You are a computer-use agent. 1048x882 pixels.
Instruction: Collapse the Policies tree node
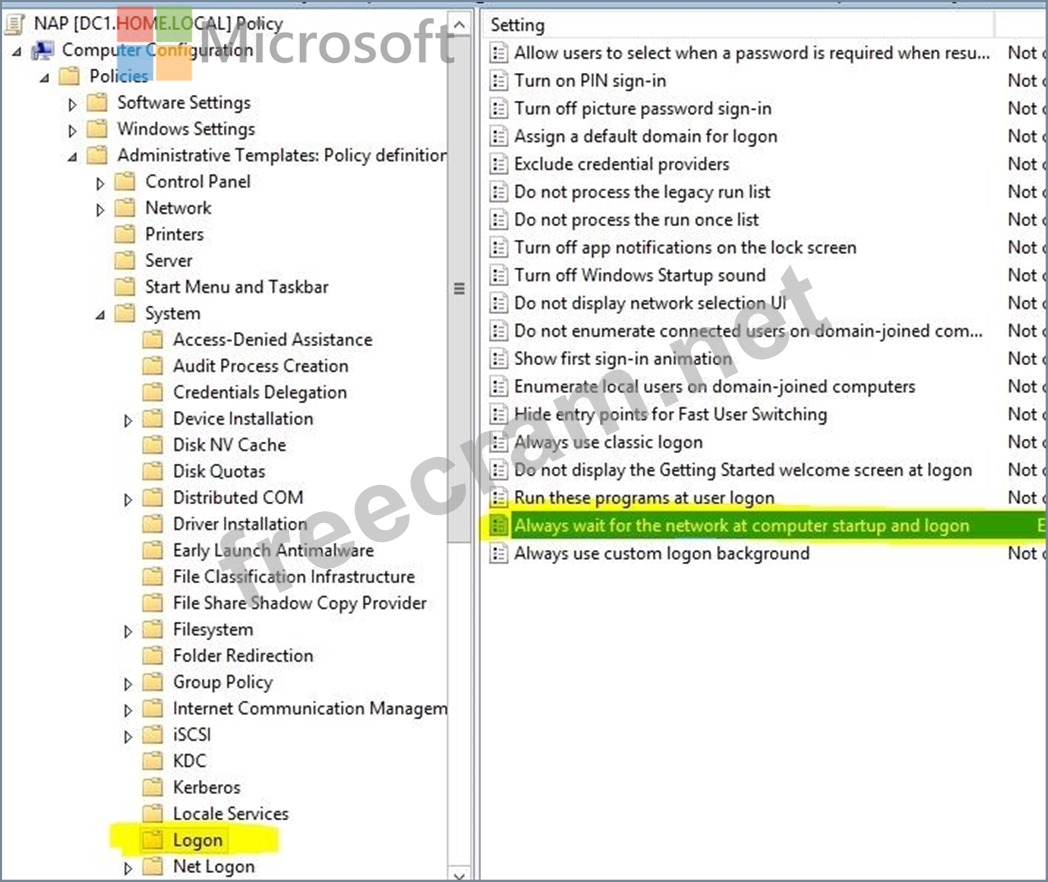click(x=44, y=78)
